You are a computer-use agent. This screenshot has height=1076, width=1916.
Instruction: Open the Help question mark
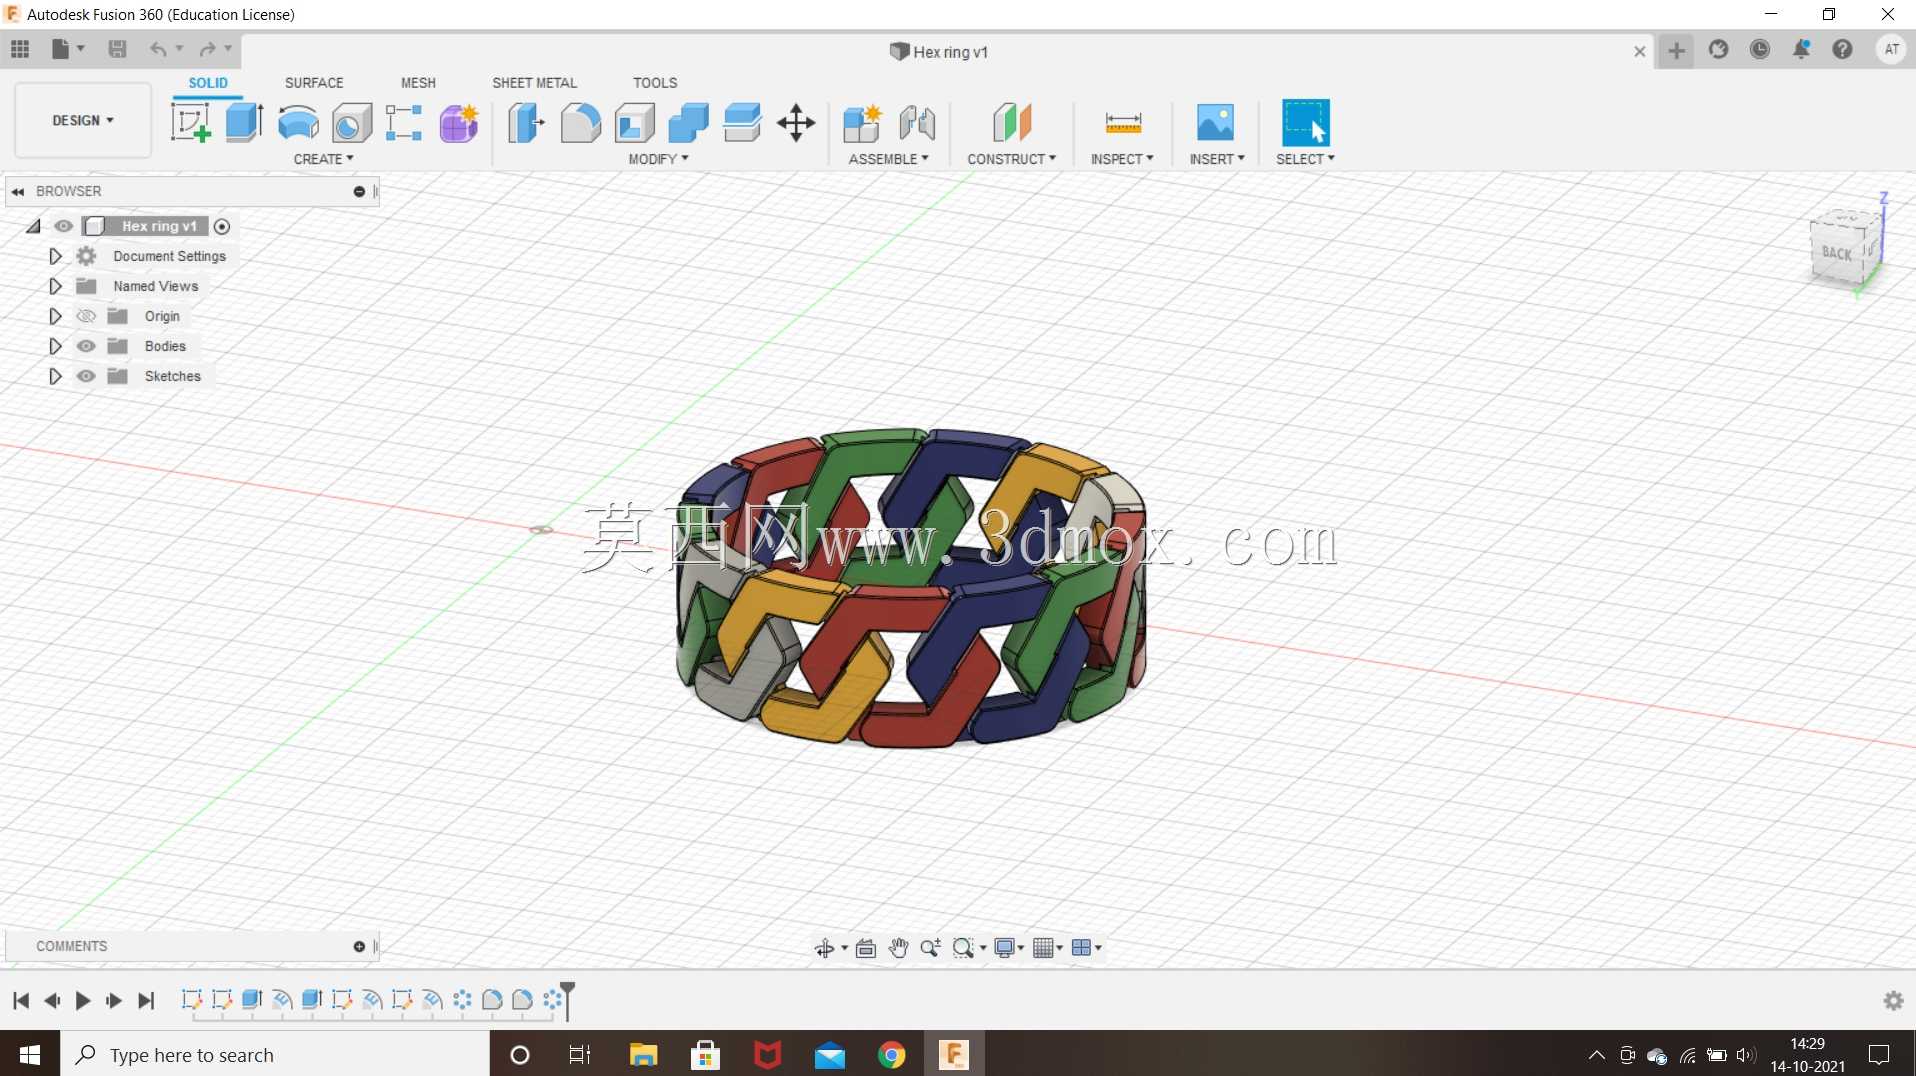pos(1842,49)
